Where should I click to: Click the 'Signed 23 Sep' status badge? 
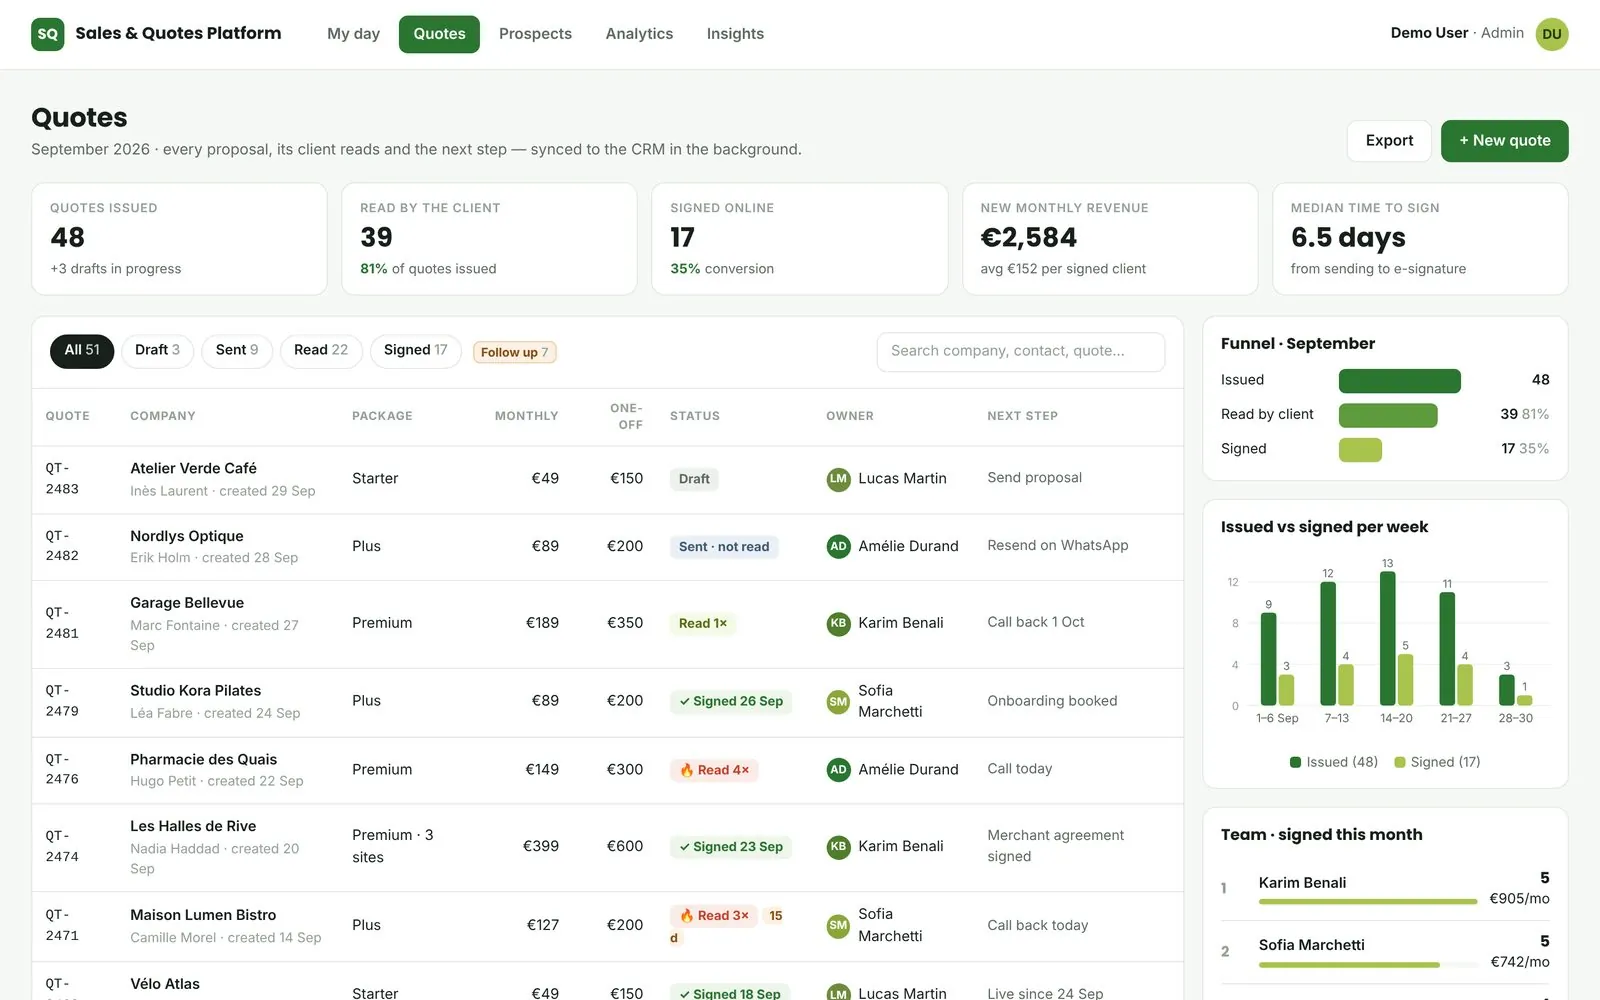click(x=731, y=847)
